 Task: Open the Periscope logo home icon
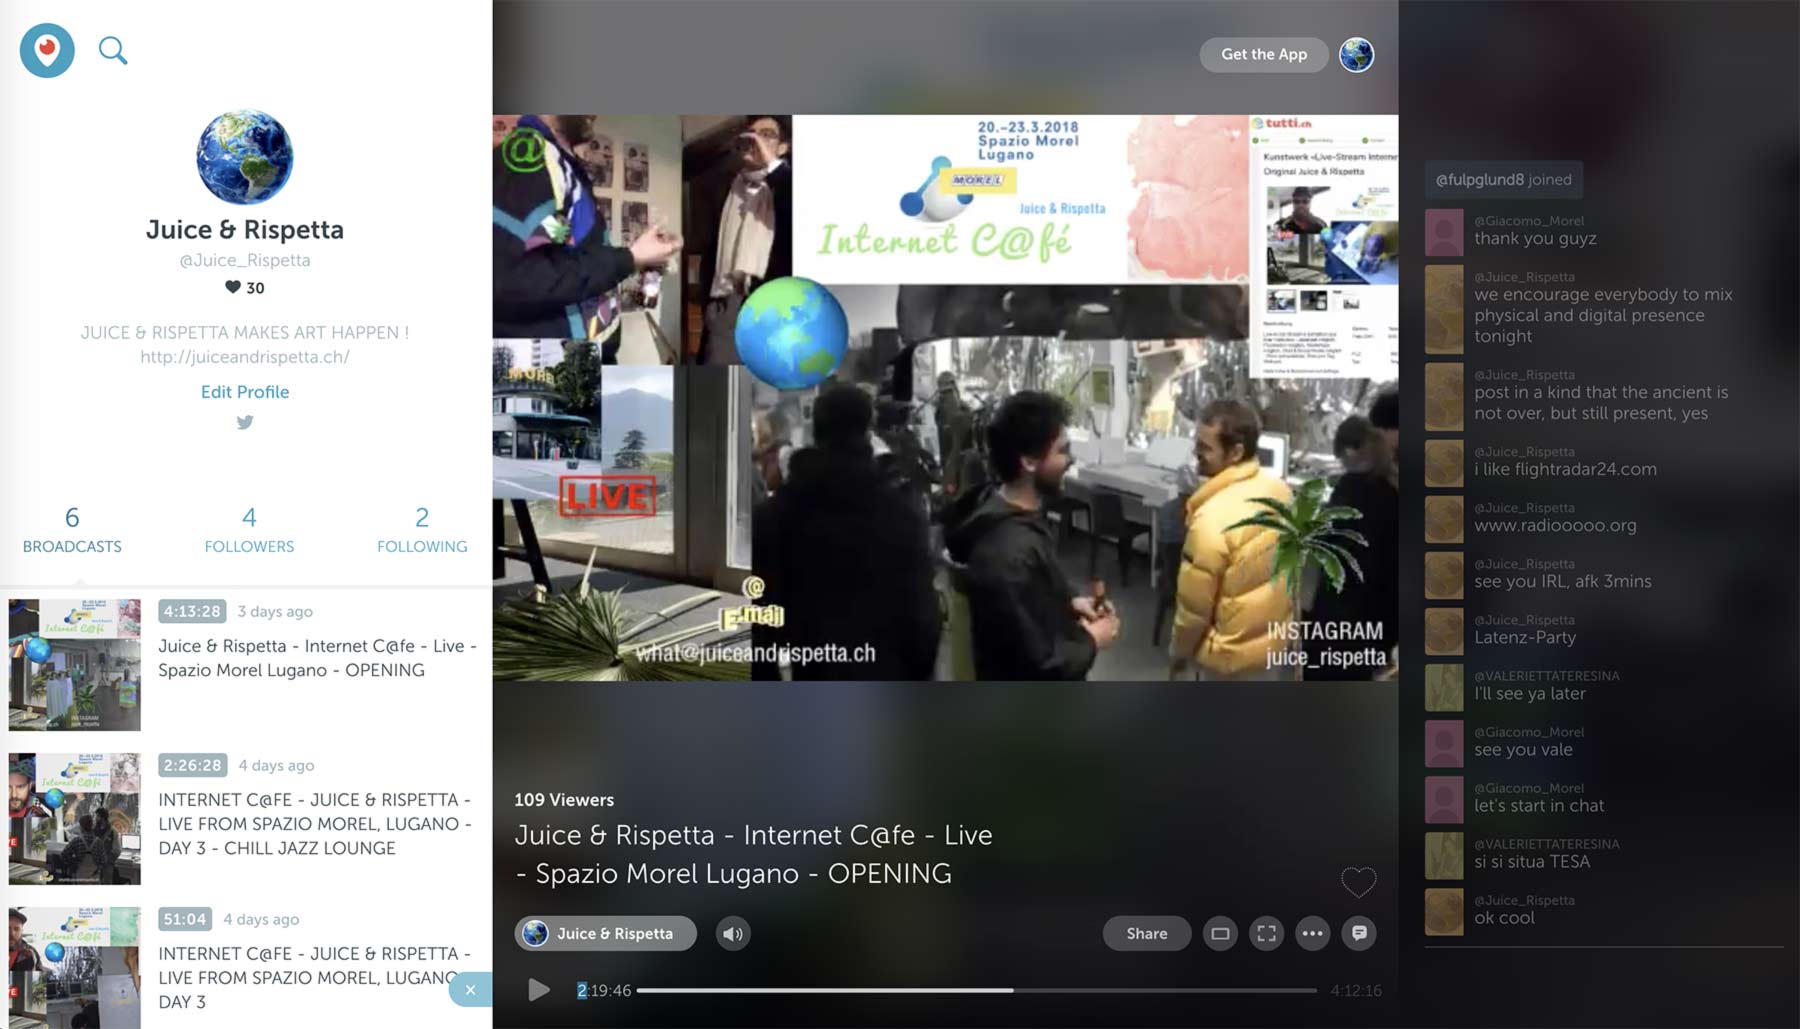pyautogui.click(x=46, y=51)
